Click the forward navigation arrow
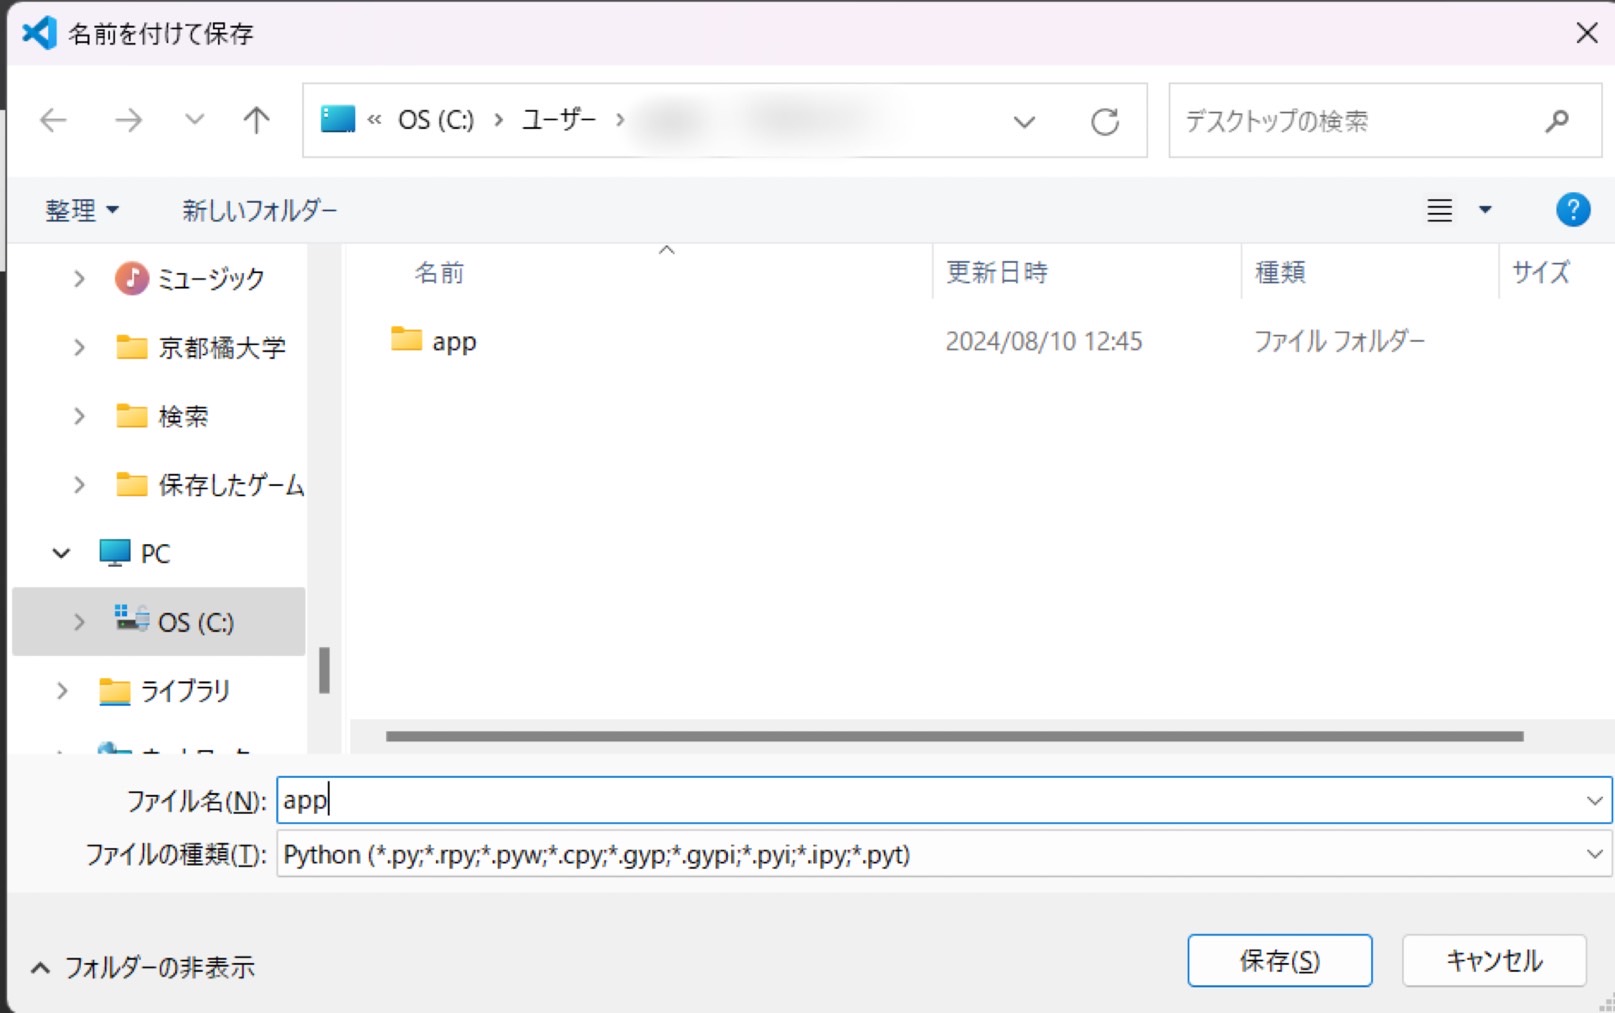Image resolution: width=1615 pixels, height=1013 pixels. (128, 120)
